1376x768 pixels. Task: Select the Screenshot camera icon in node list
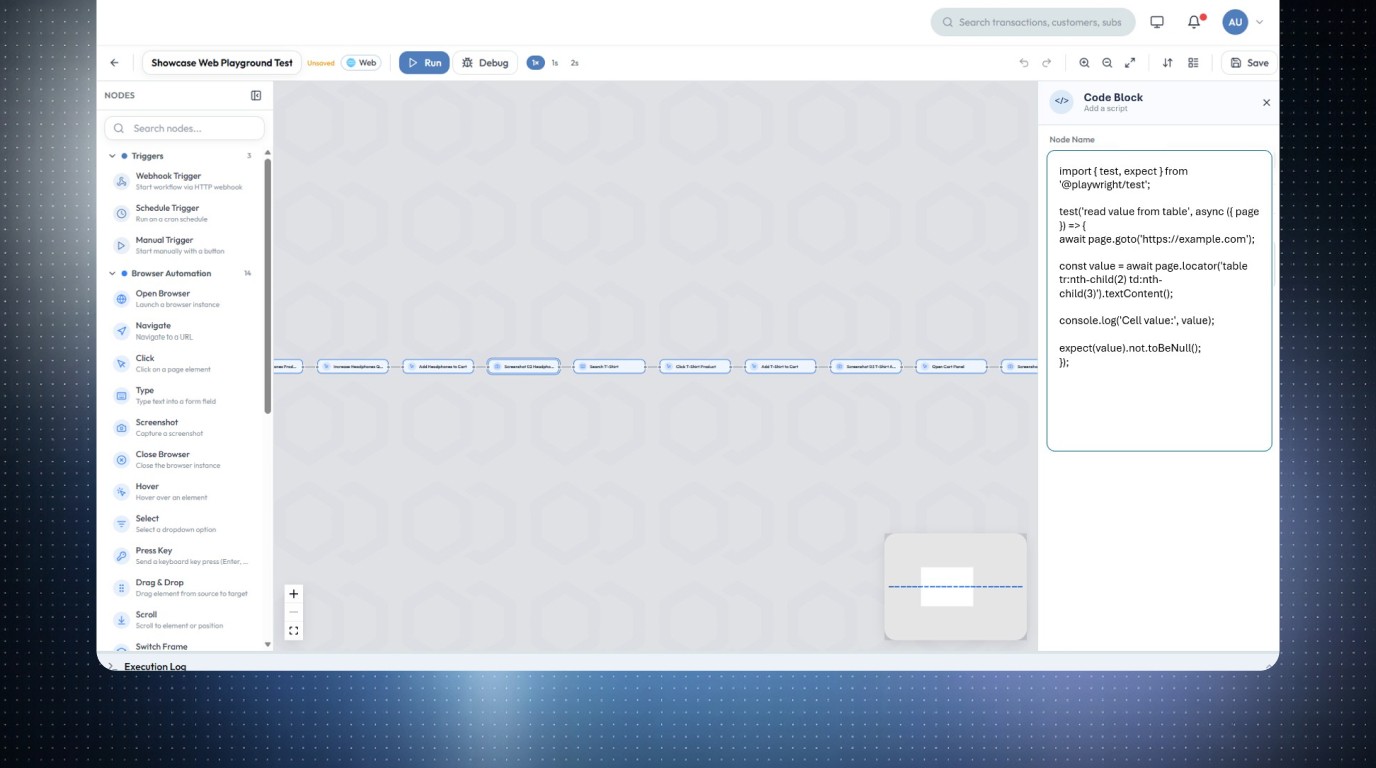tap(121, 428)
